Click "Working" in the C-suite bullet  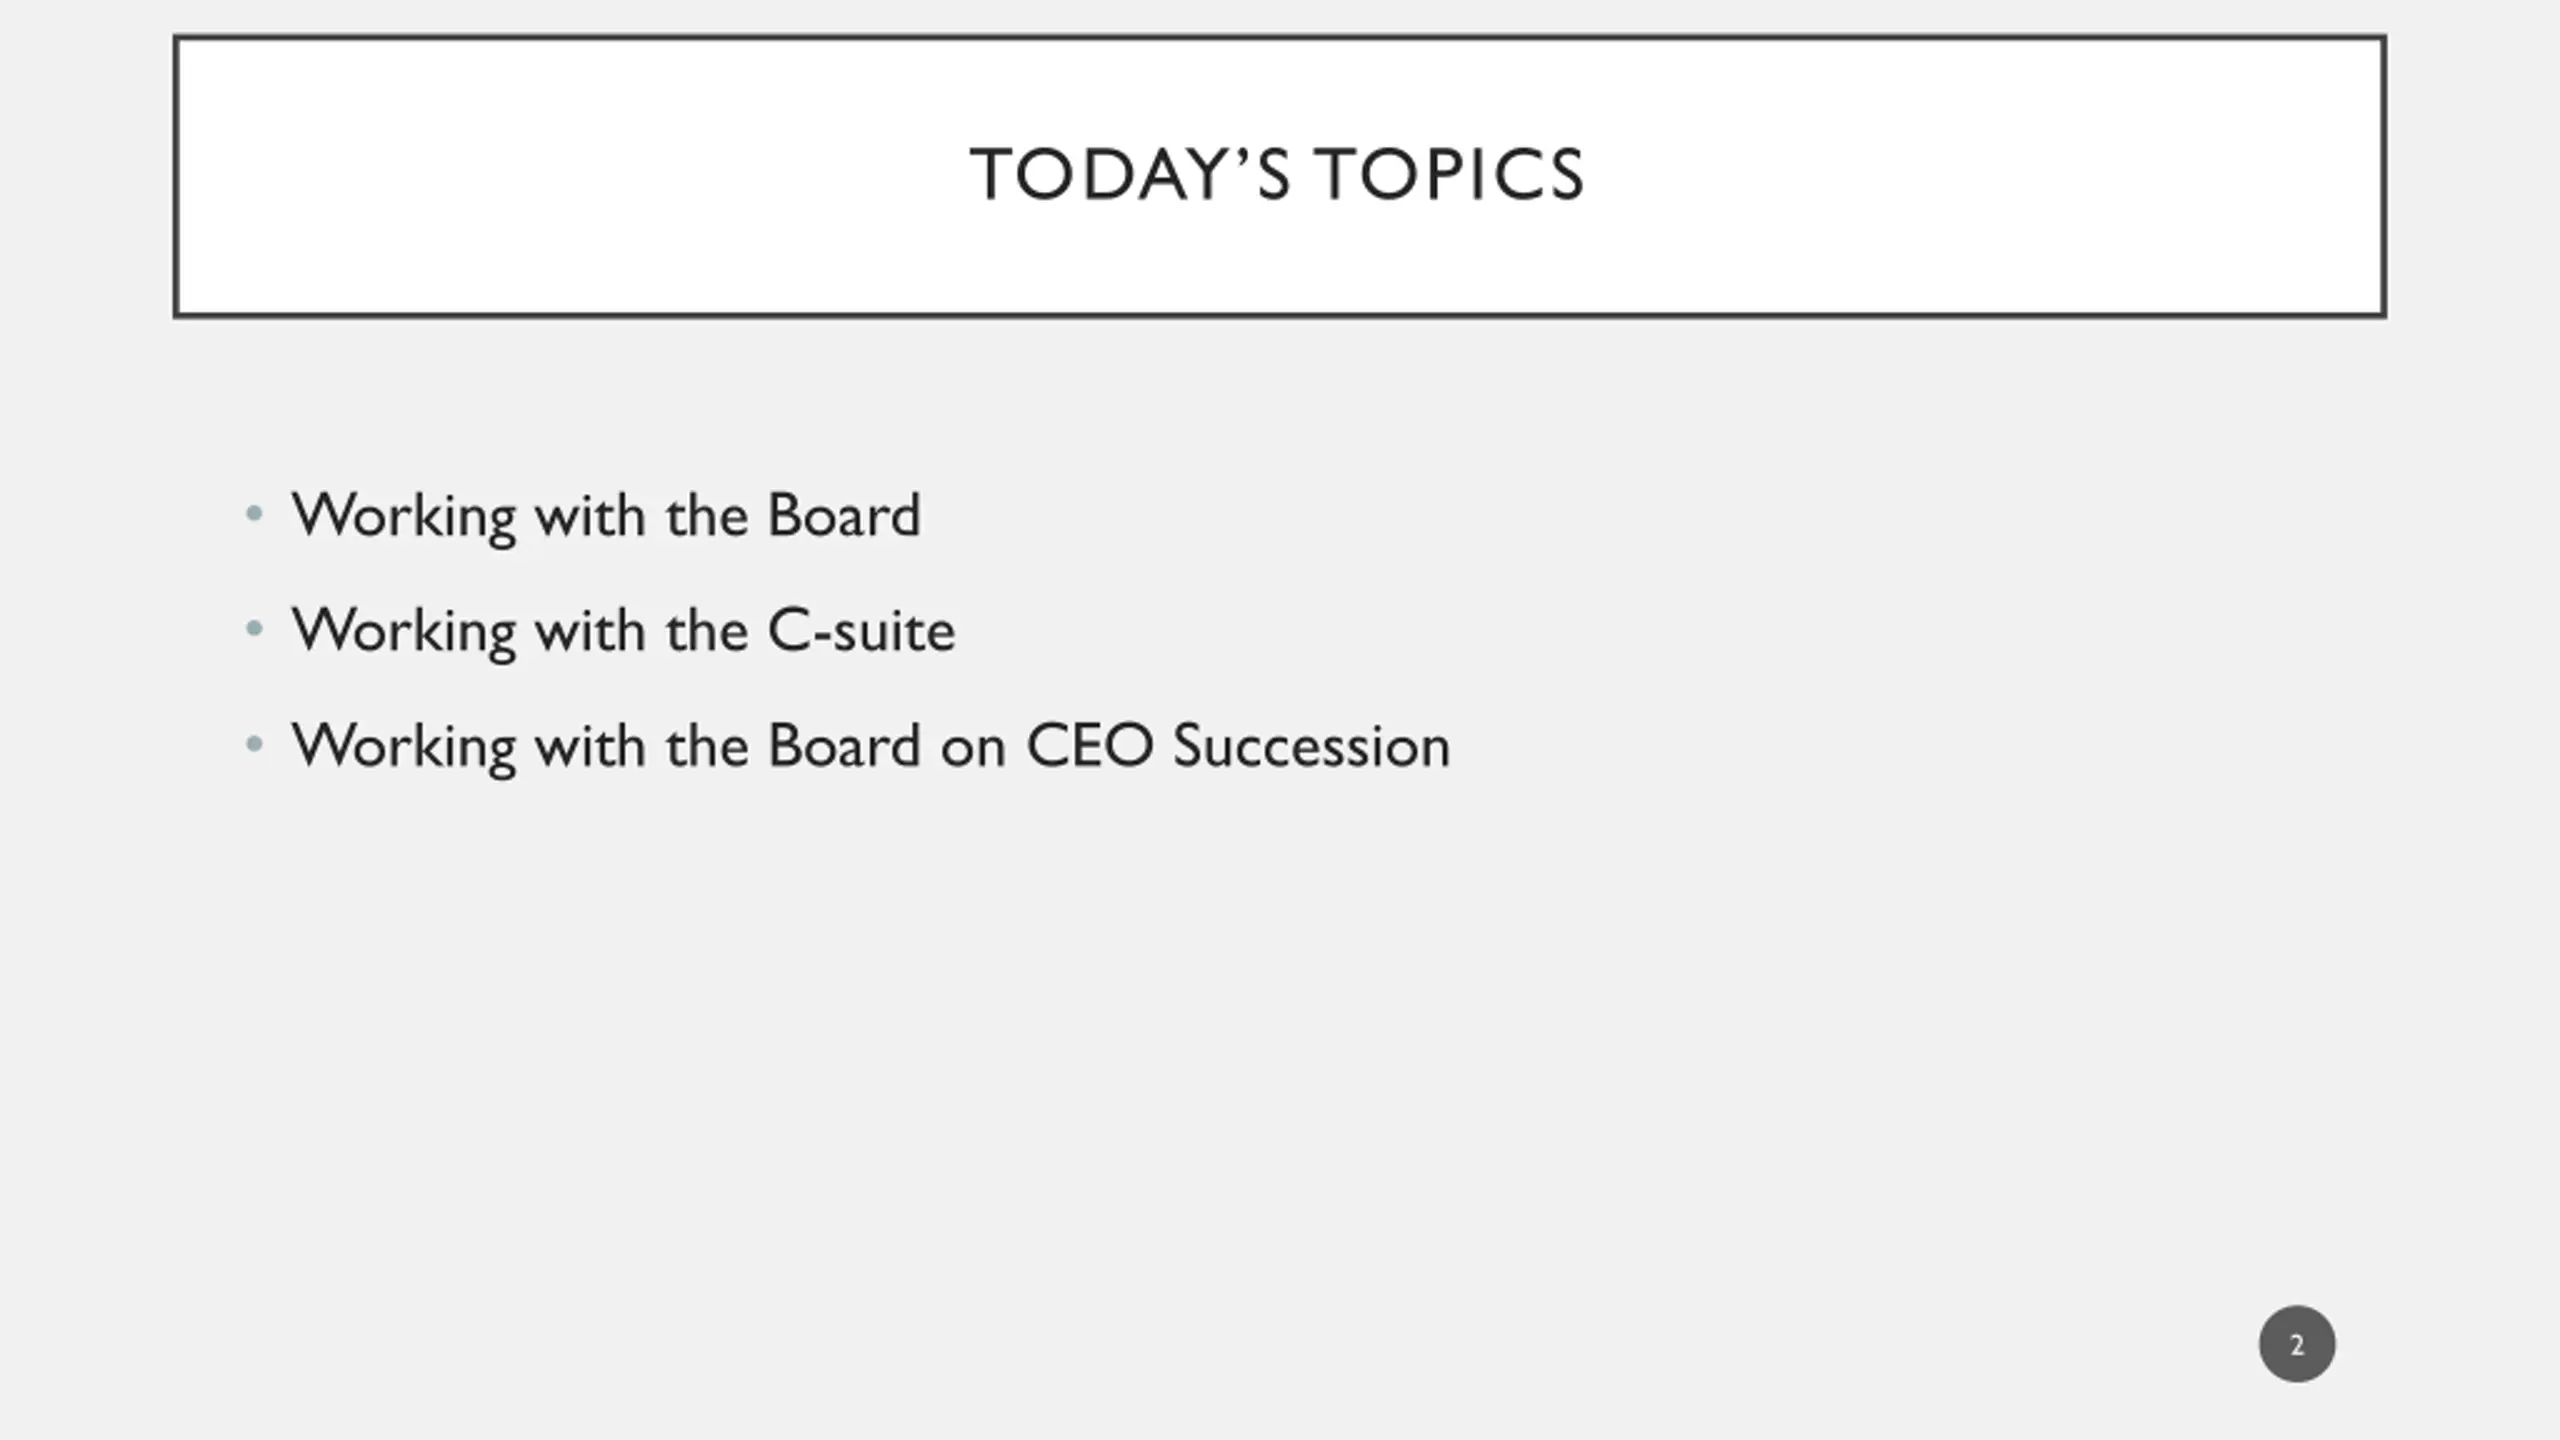[403, 632]
